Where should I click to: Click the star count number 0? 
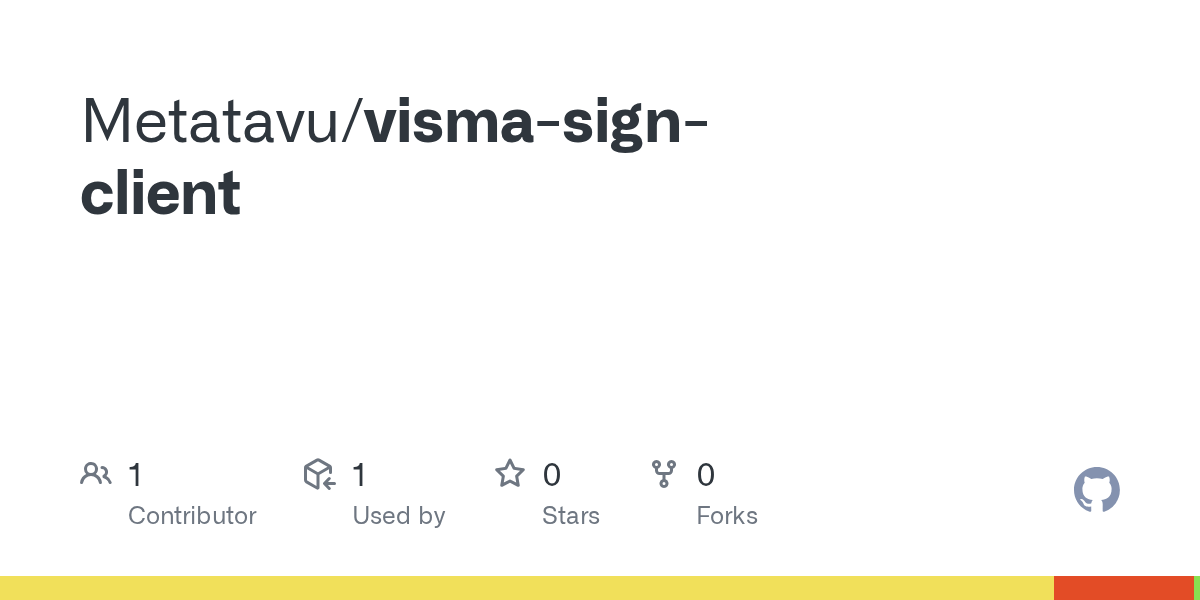(x=551, y=475)
